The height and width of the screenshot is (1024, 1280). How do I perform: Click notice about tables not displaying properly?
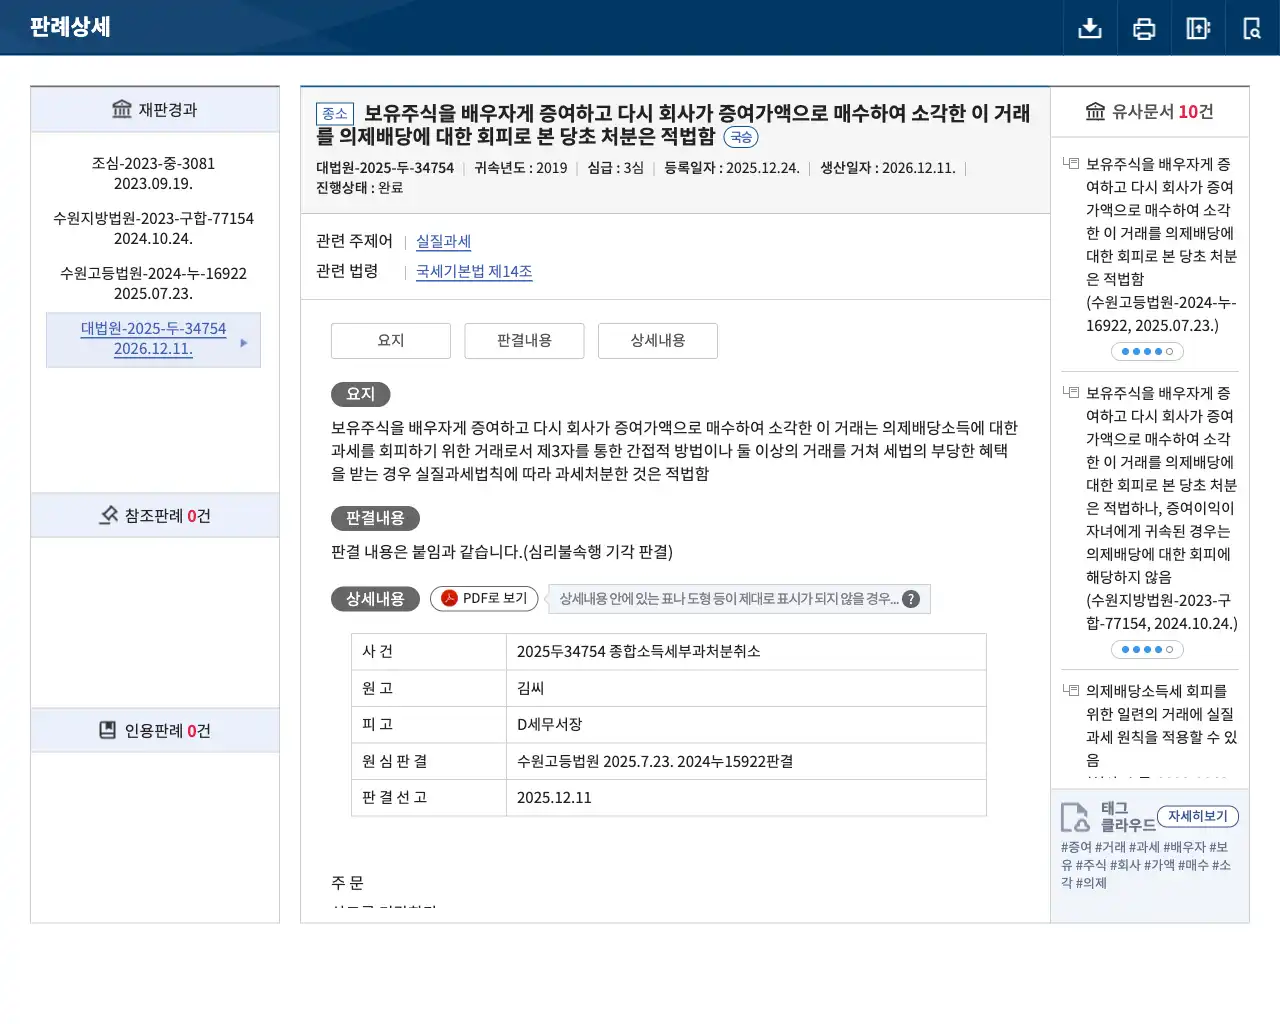pyautogui.click(x=739, y=599)
